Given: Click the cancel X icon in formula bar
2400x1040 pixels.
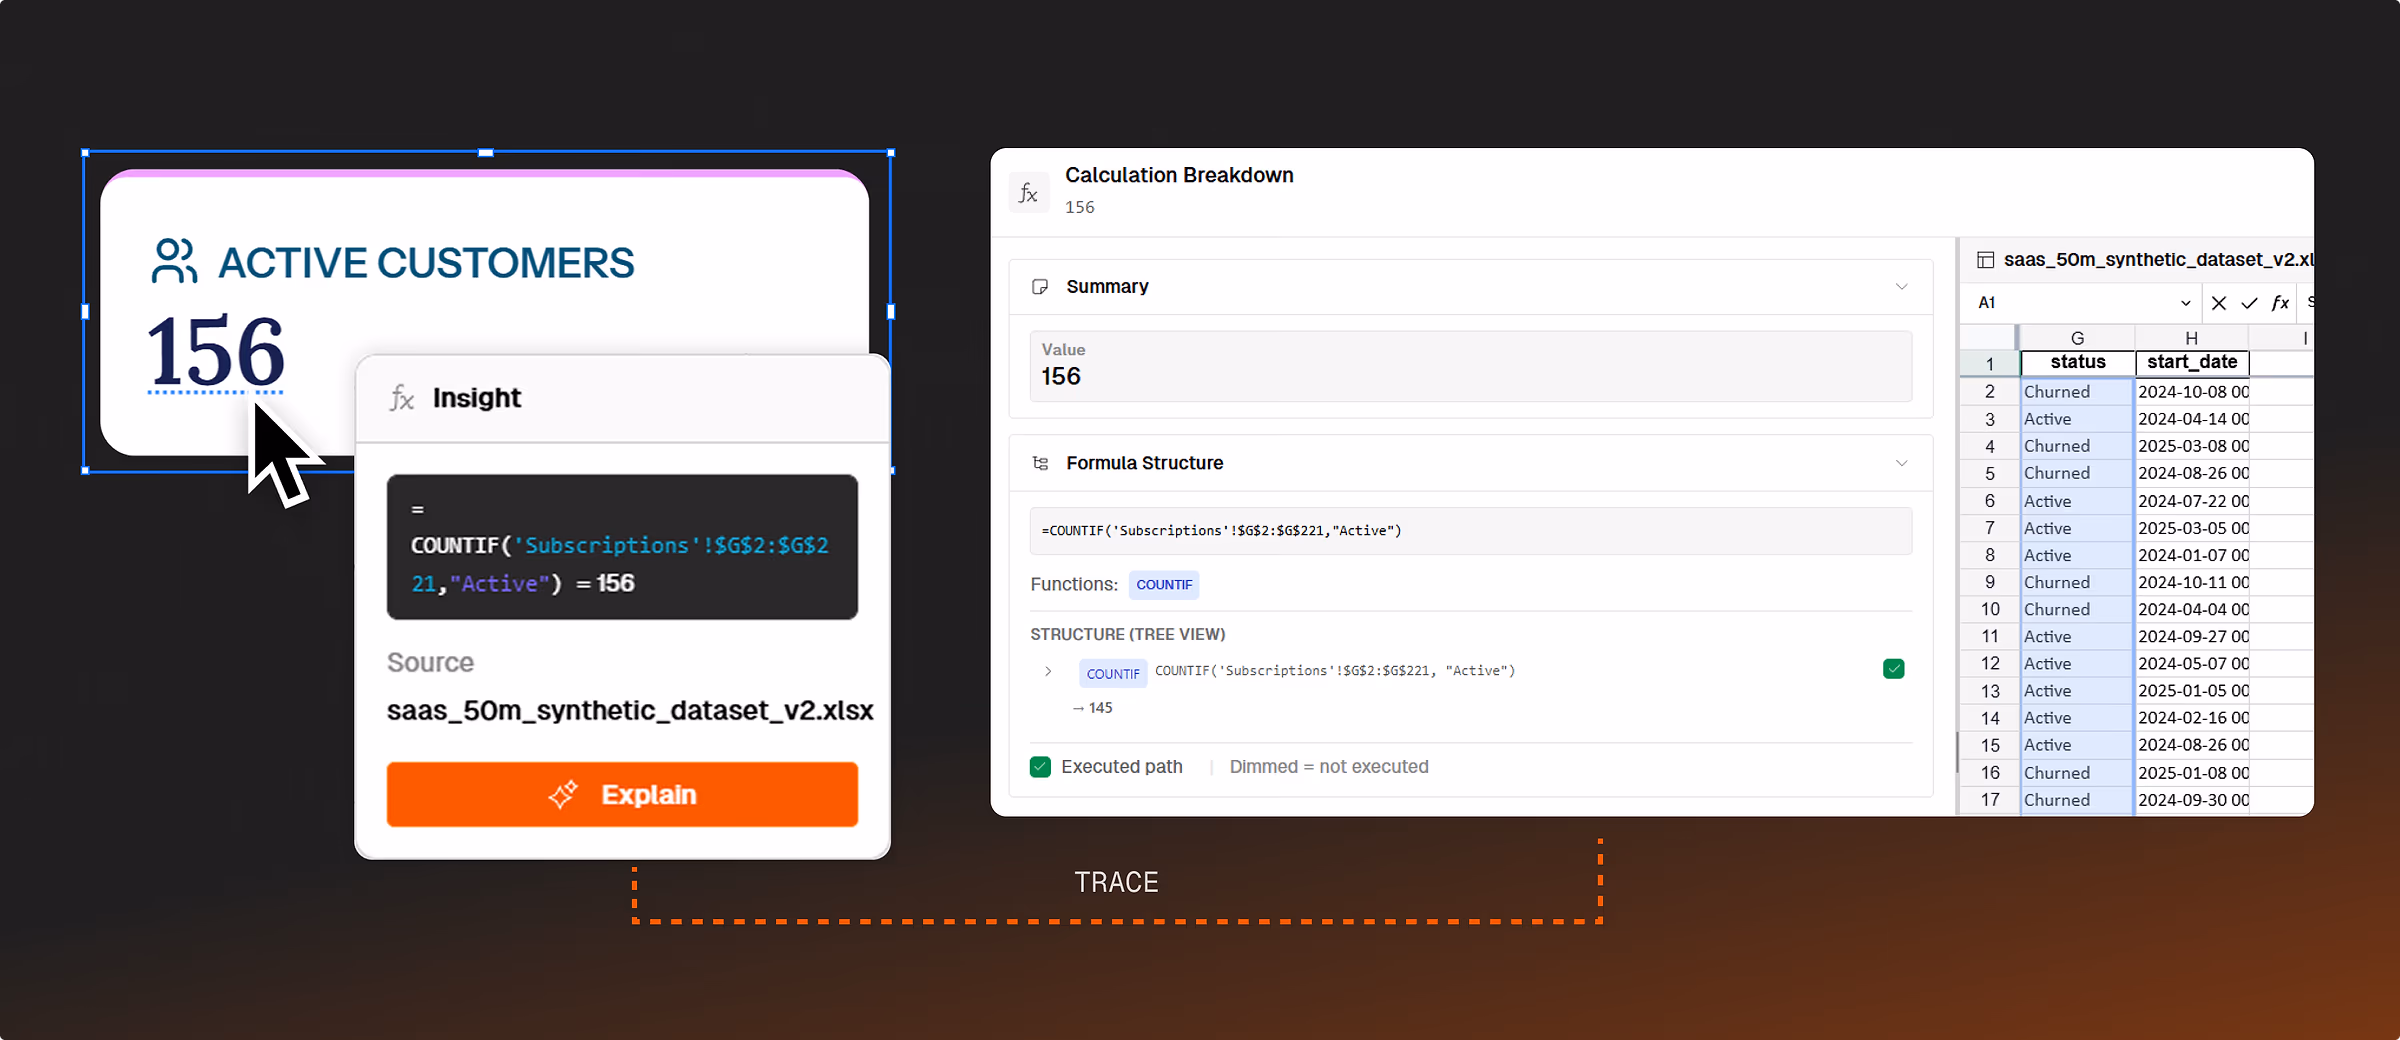Looking at the screenshot, I should pyautogui.click(x=2218, y=303).
